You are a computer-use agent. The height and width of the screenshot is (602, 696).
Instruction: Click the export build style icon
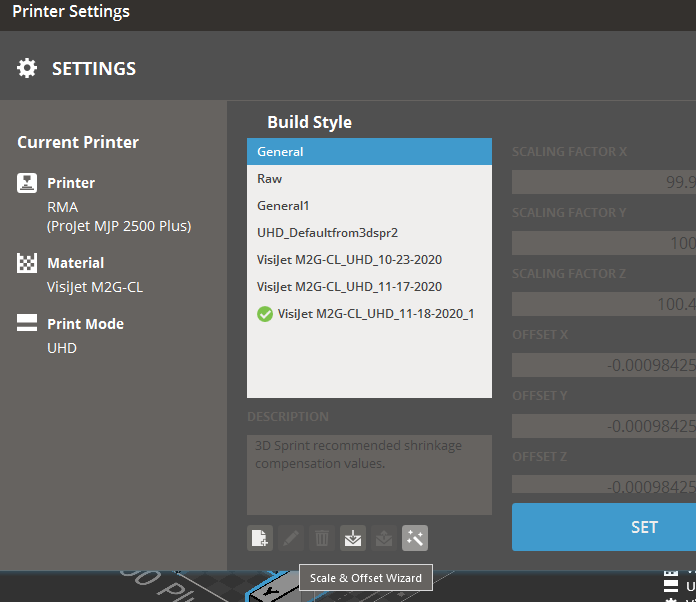pyautogui.click(x=384, y=538)
